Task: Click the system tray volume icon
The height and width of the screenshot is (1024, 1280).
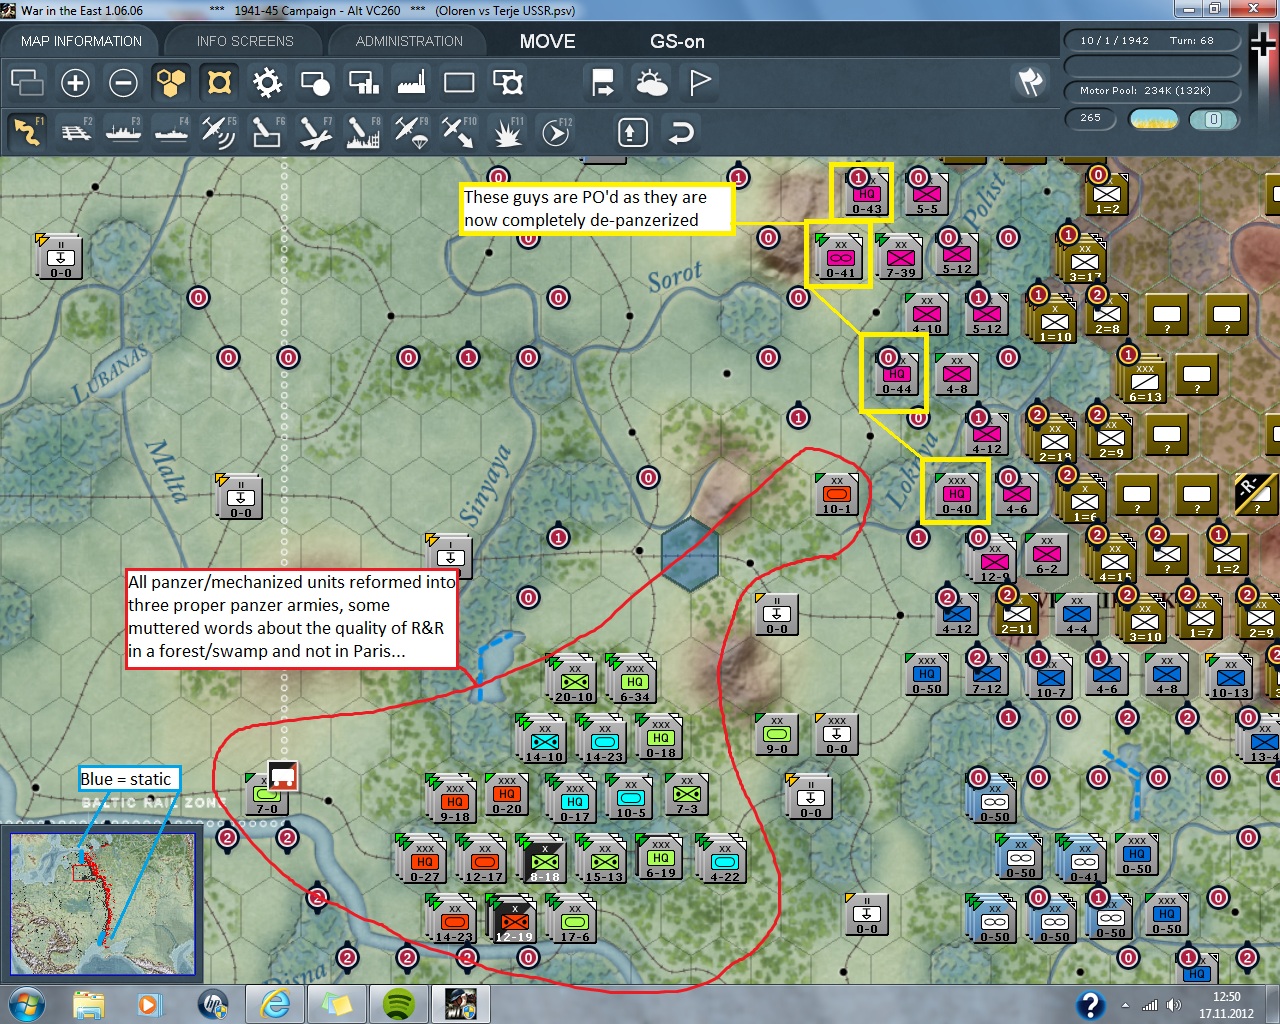Action: [x=1172, y=1005]
